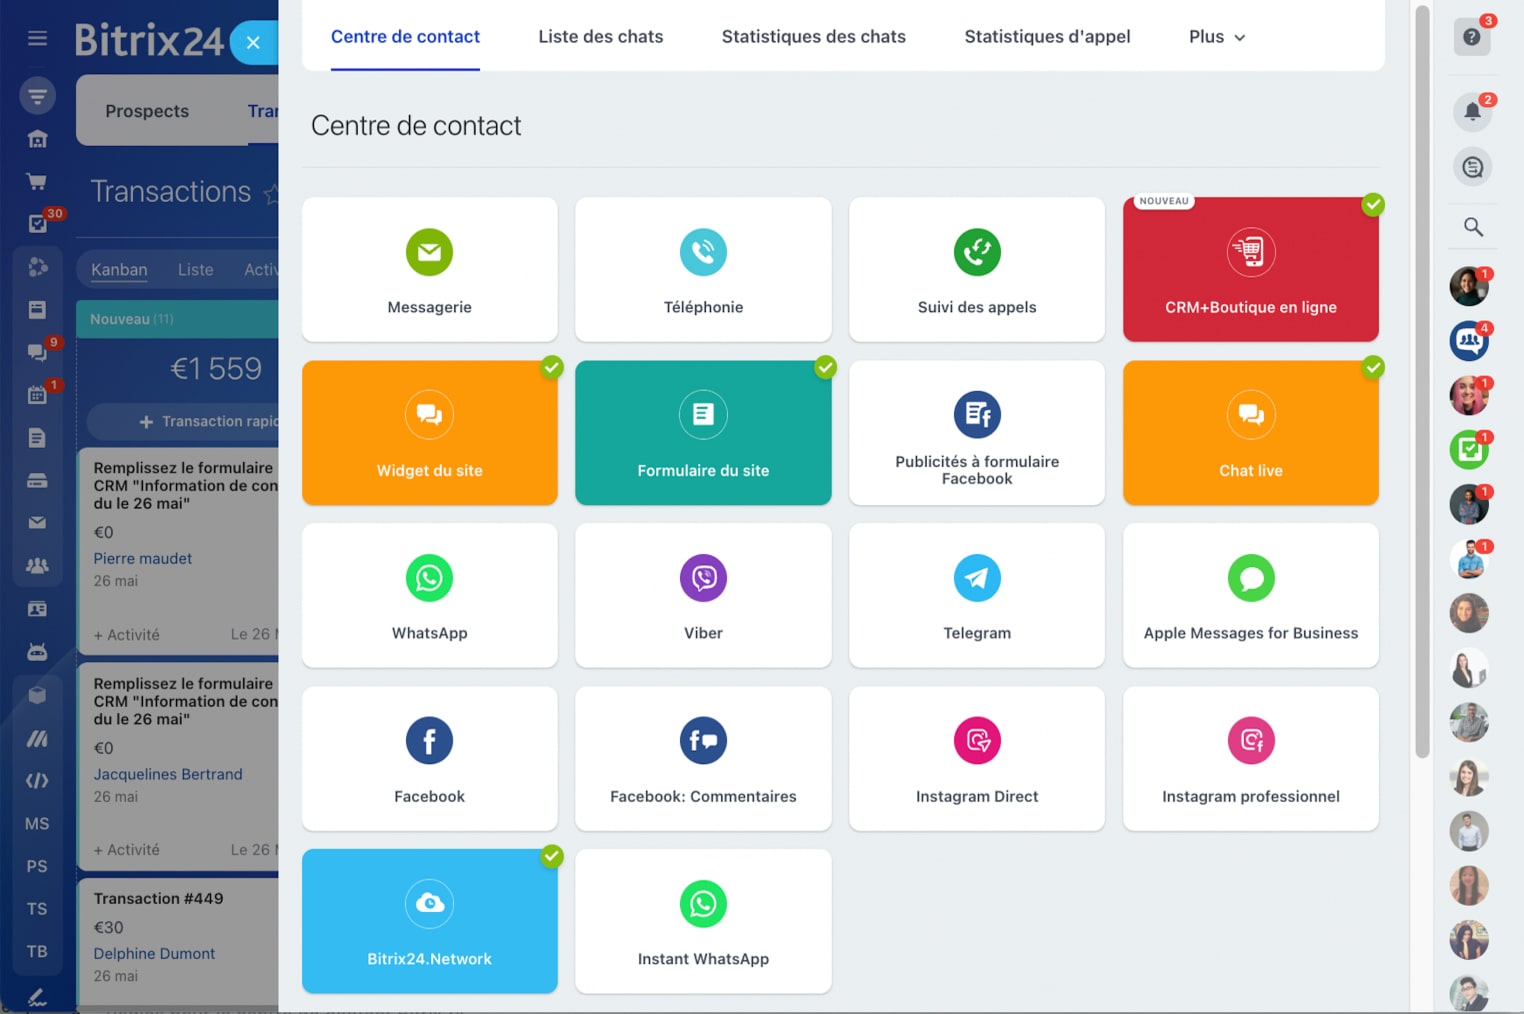Click the vertical scrollbar of the panel
1524x1014 pixels.
coord(1422,380)
